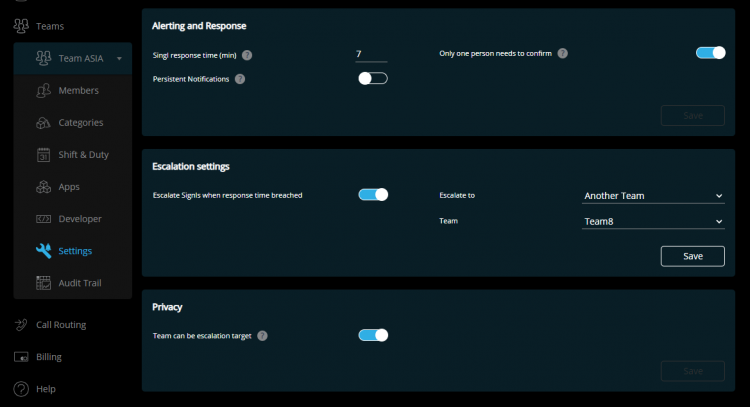
Task: Toggle Escalate Signls when response time breached
Action: pos(373,195)
